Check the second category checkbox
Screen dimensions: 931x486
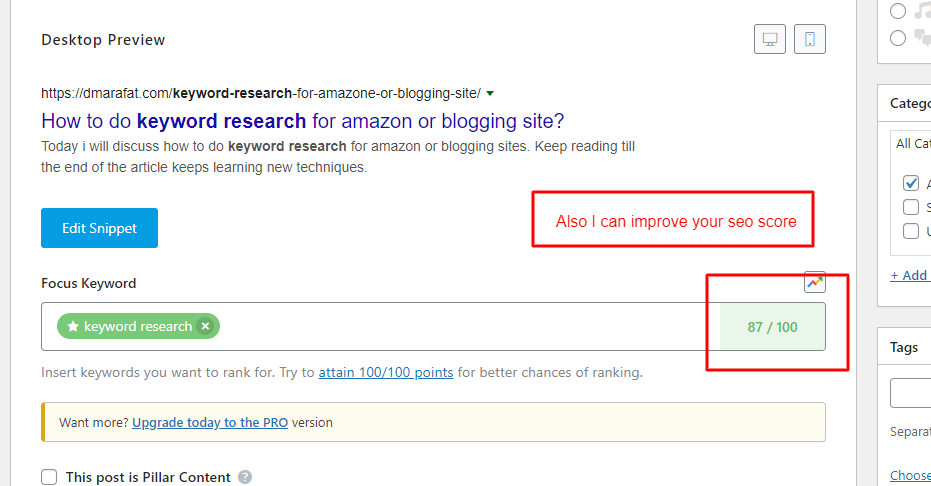(x=911, y=207)
